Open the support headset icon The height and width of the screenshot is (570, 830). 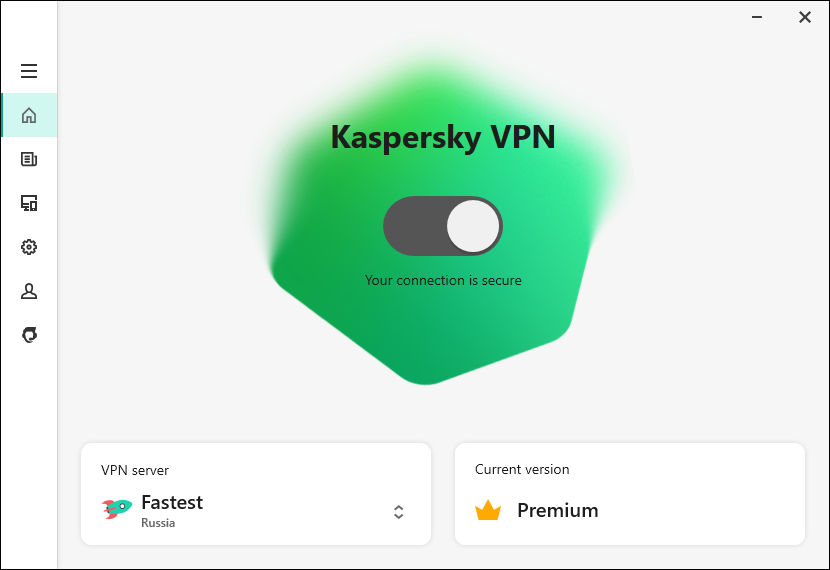coord(29,335)
